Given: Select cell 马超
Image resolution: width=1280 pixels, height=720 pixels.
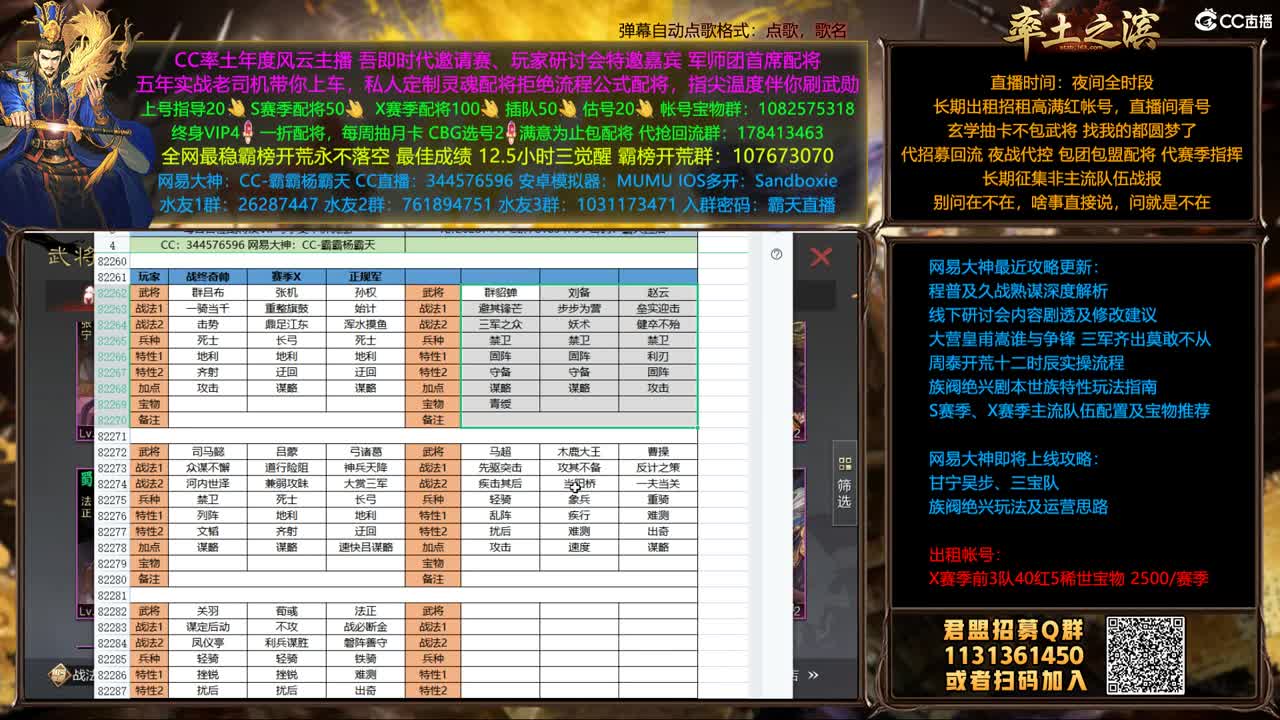Looking at the screenshot, I should [x=500, y=451].
